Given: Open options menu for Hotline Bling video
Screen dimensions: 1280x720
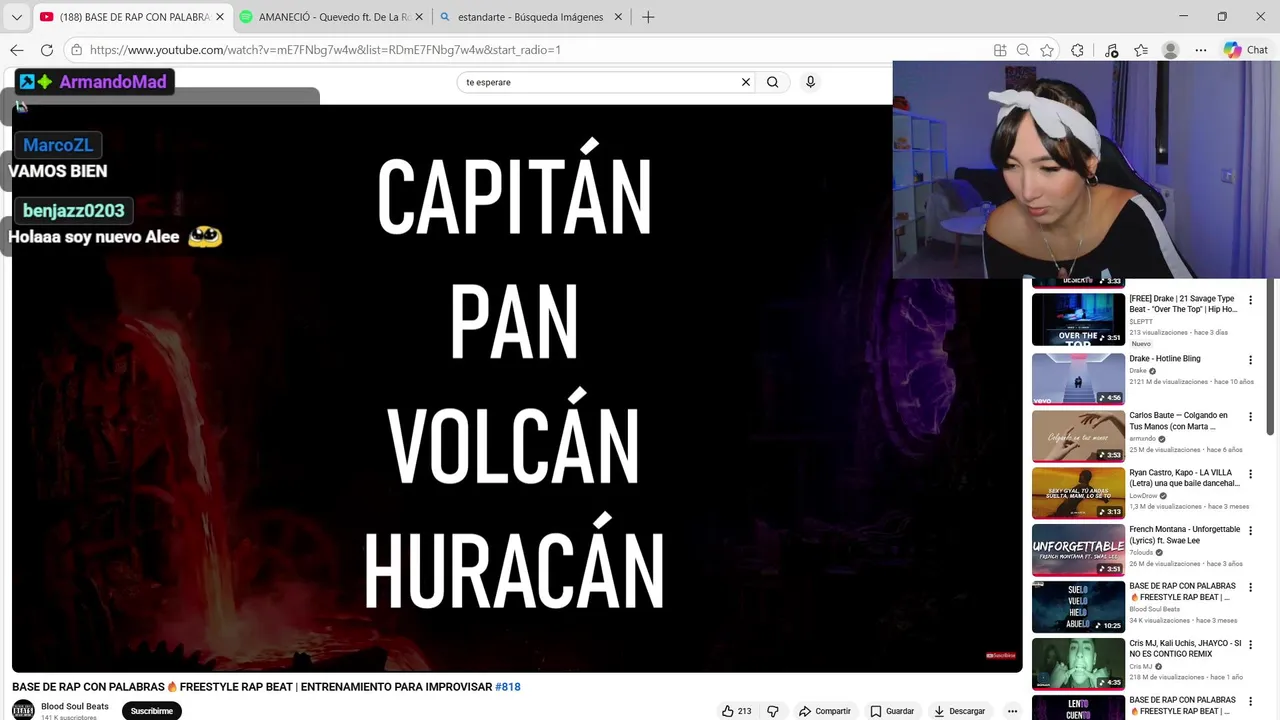Looking at the screenshot, I should [x=1250, y=360].
